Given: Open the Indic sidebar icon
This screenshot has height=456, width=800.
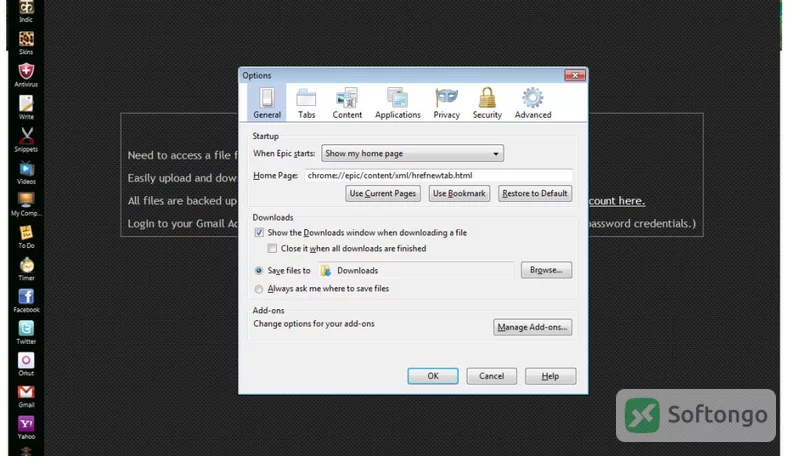Looking at the screenshot, I should [26, 10].
